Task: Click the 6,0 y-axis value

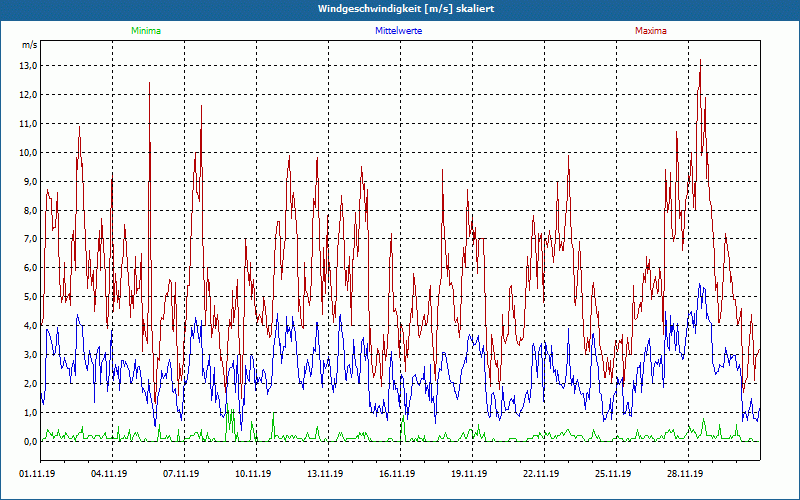Action: tap(30, 268)
